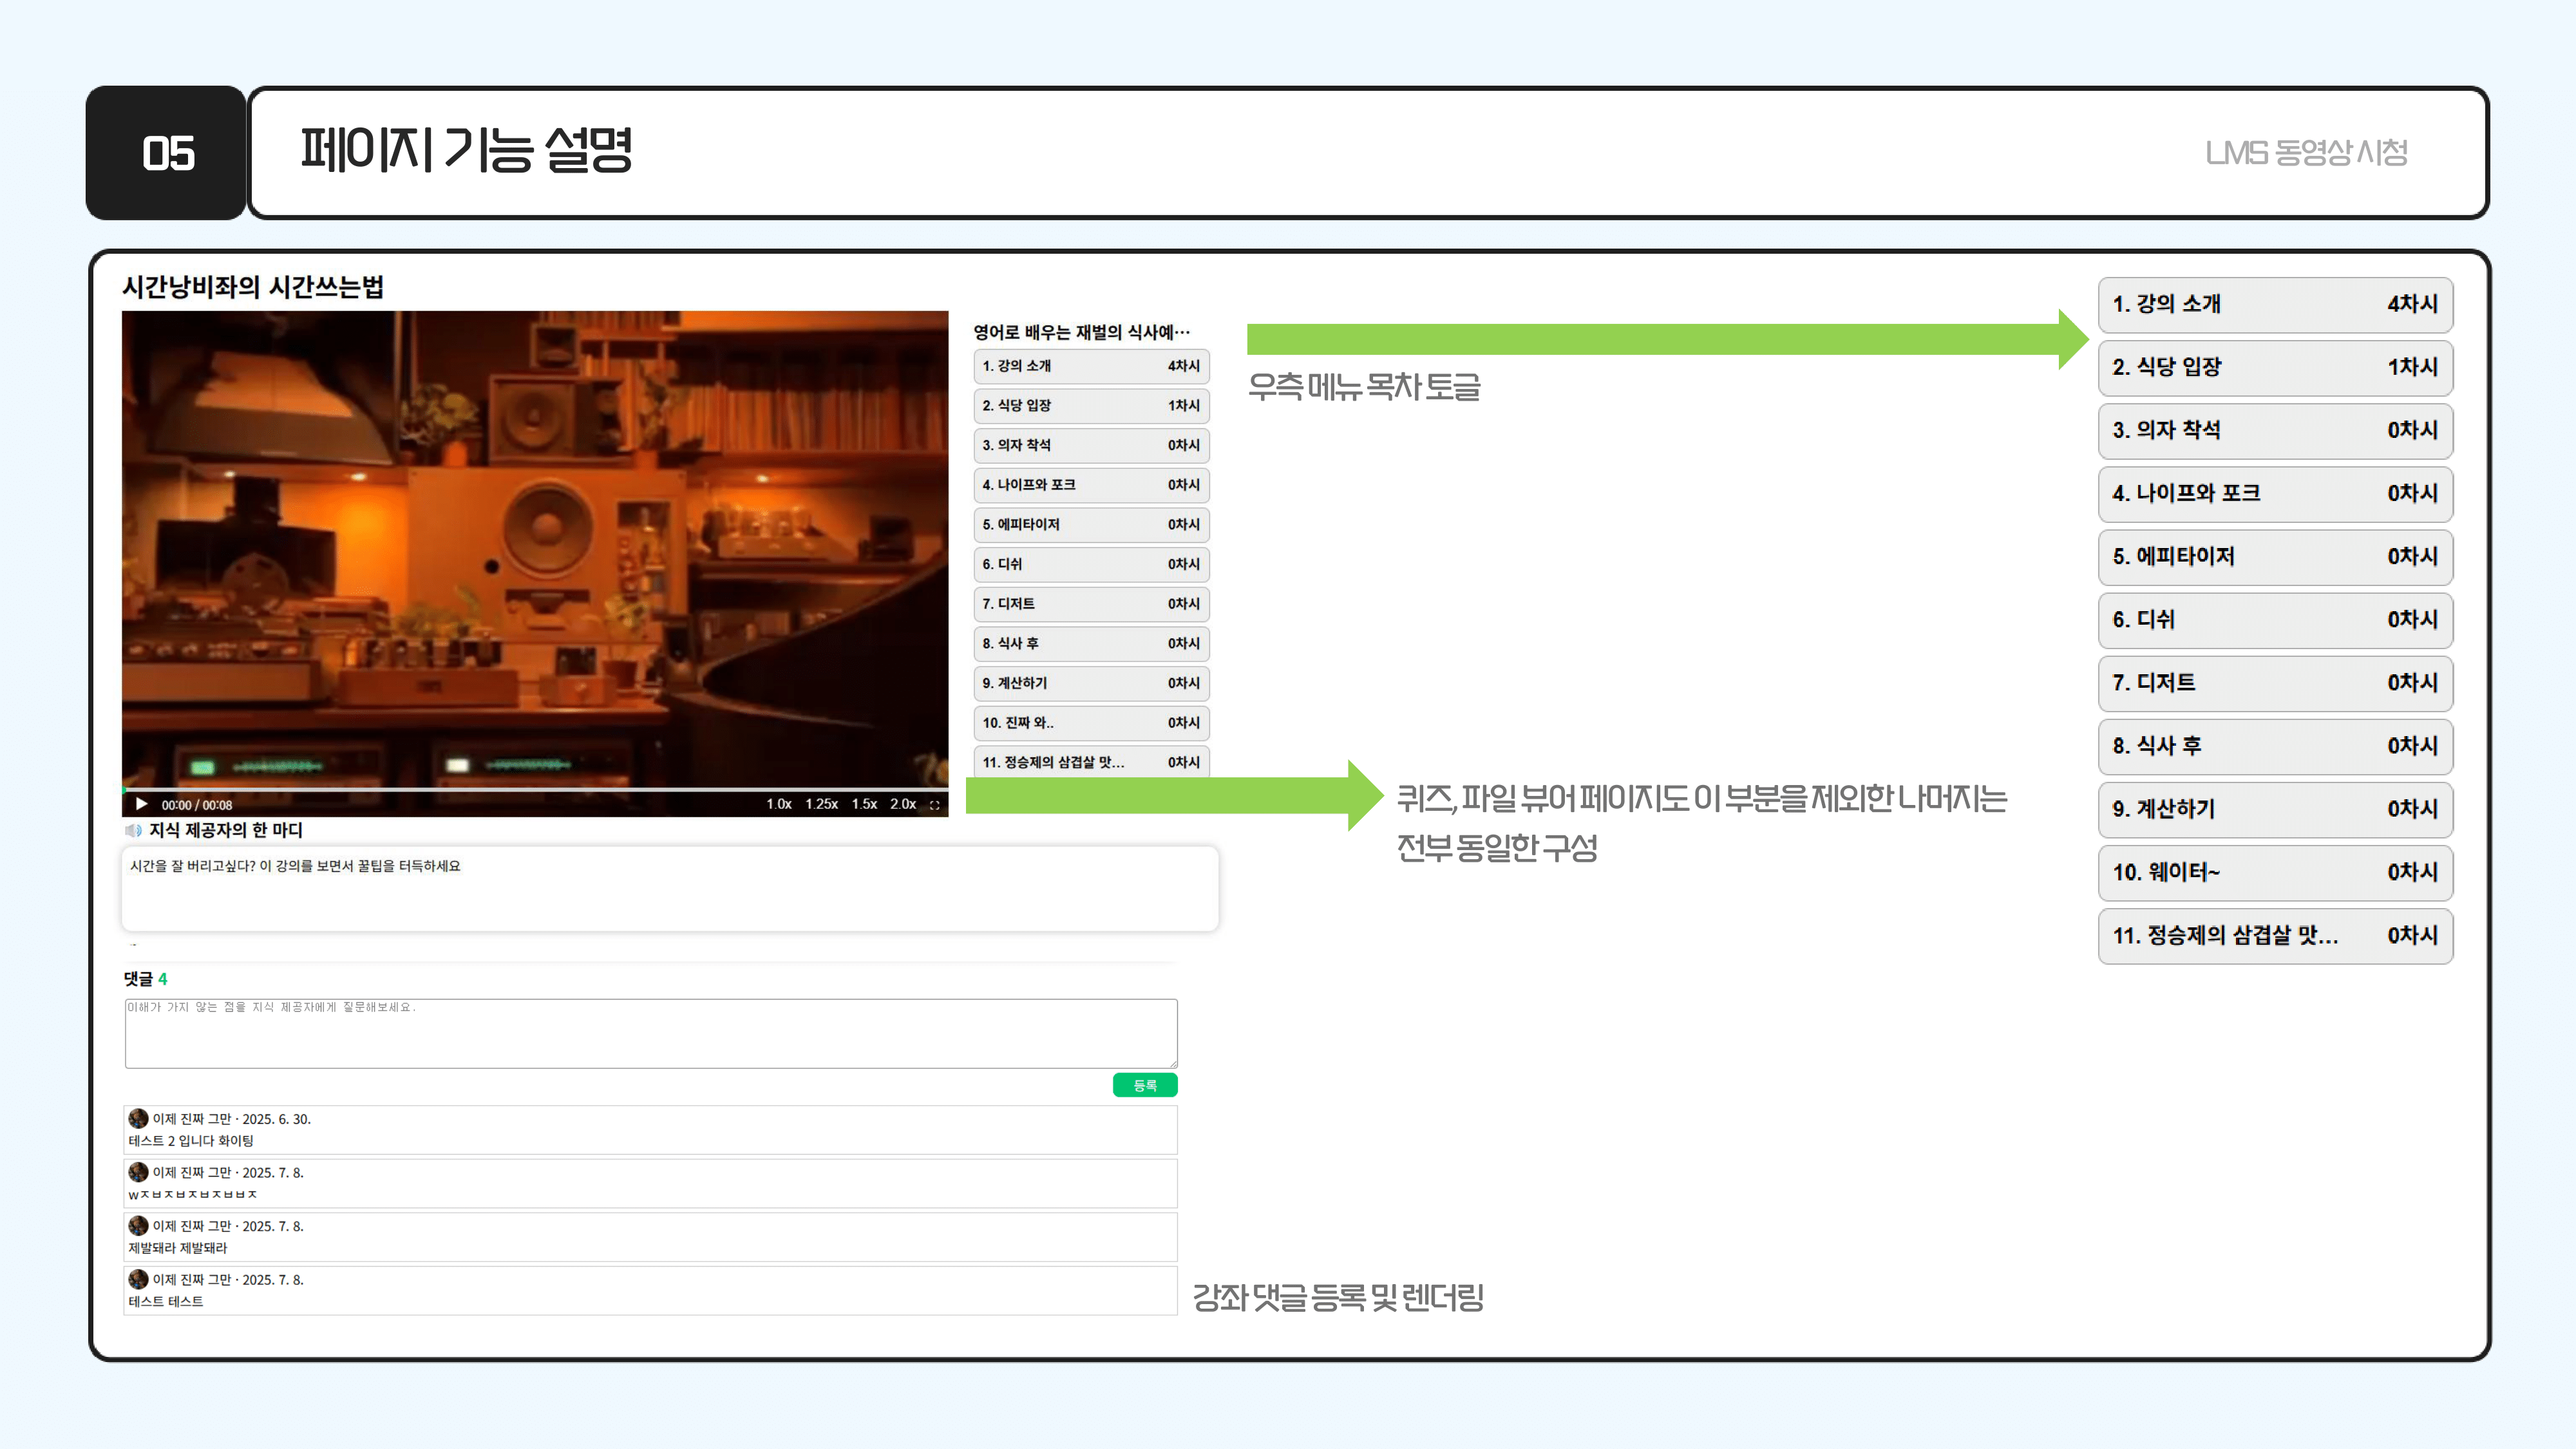This screenshot has width=2576, height=1449.
Task: Open 9. 계산하기 in small lesson list
Action: coord(1090,683)
